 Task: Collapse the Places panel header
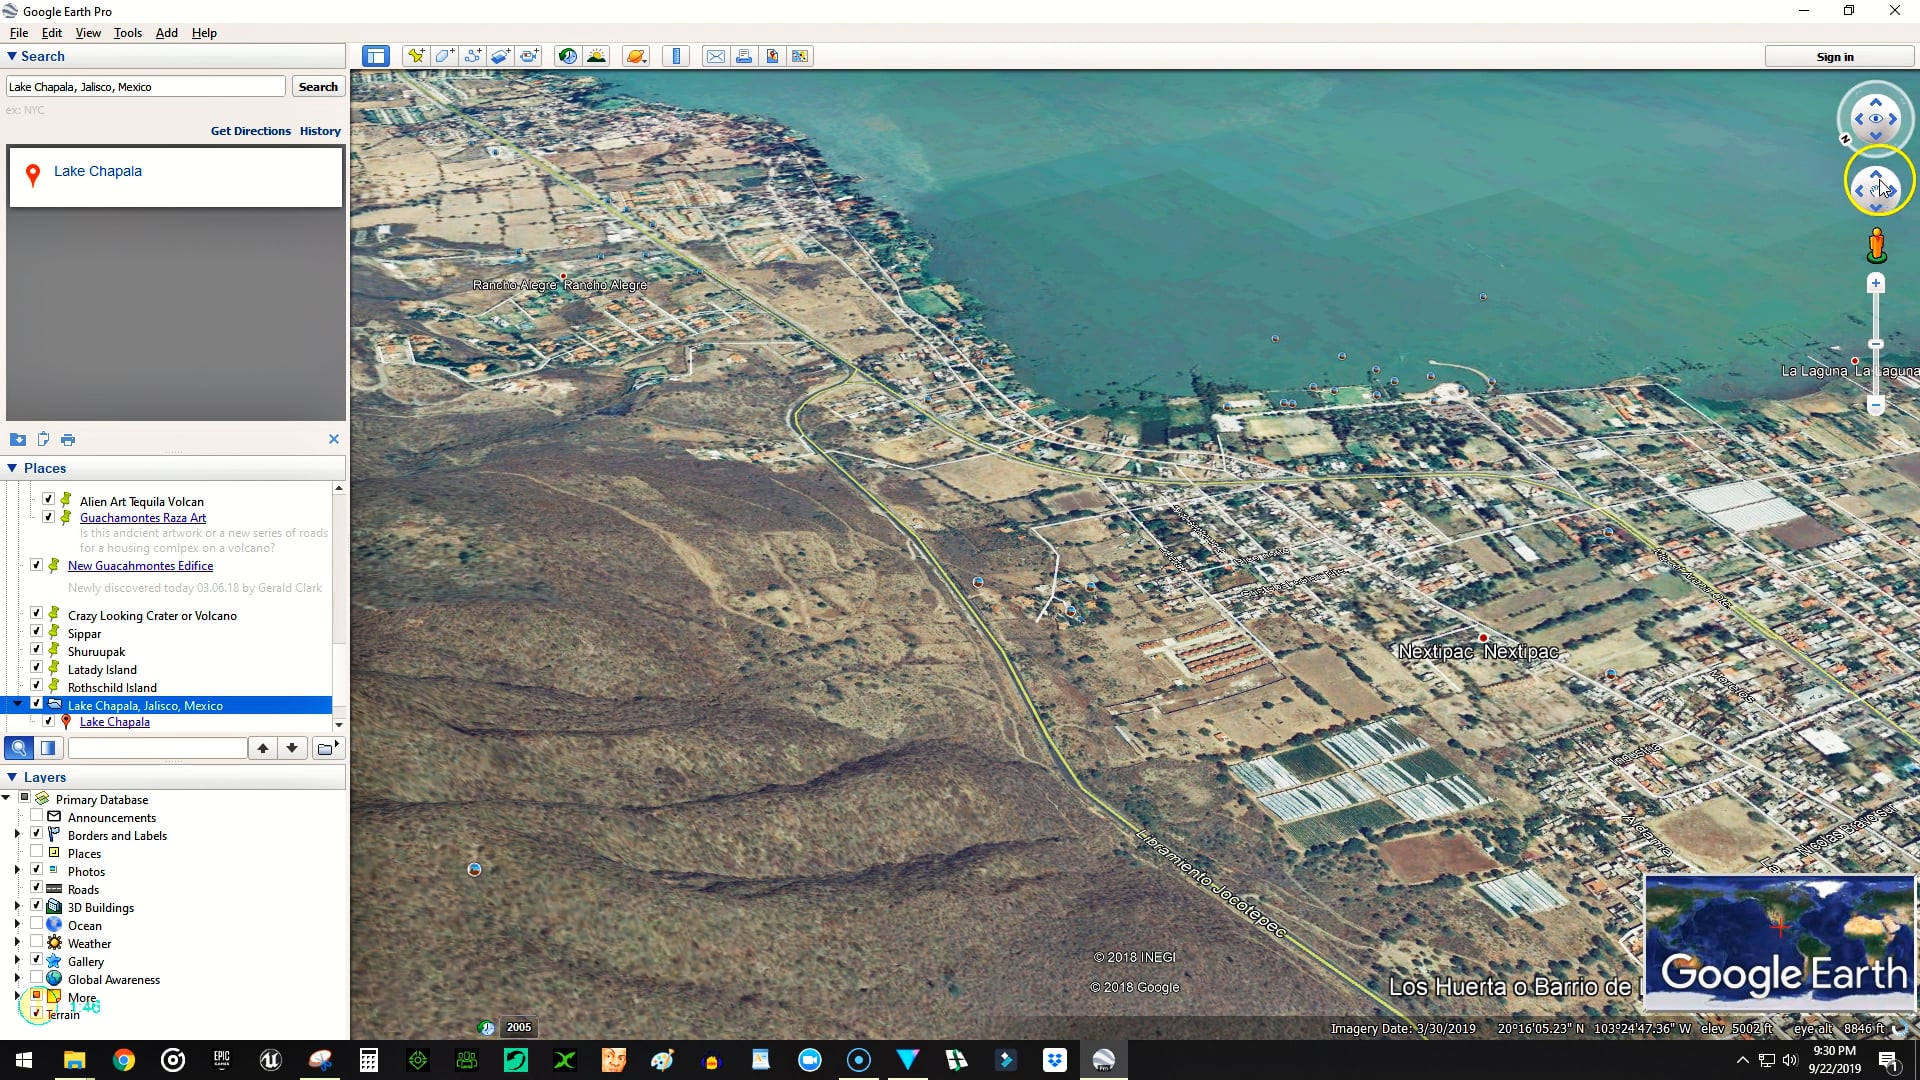click(x=12, y=468)
